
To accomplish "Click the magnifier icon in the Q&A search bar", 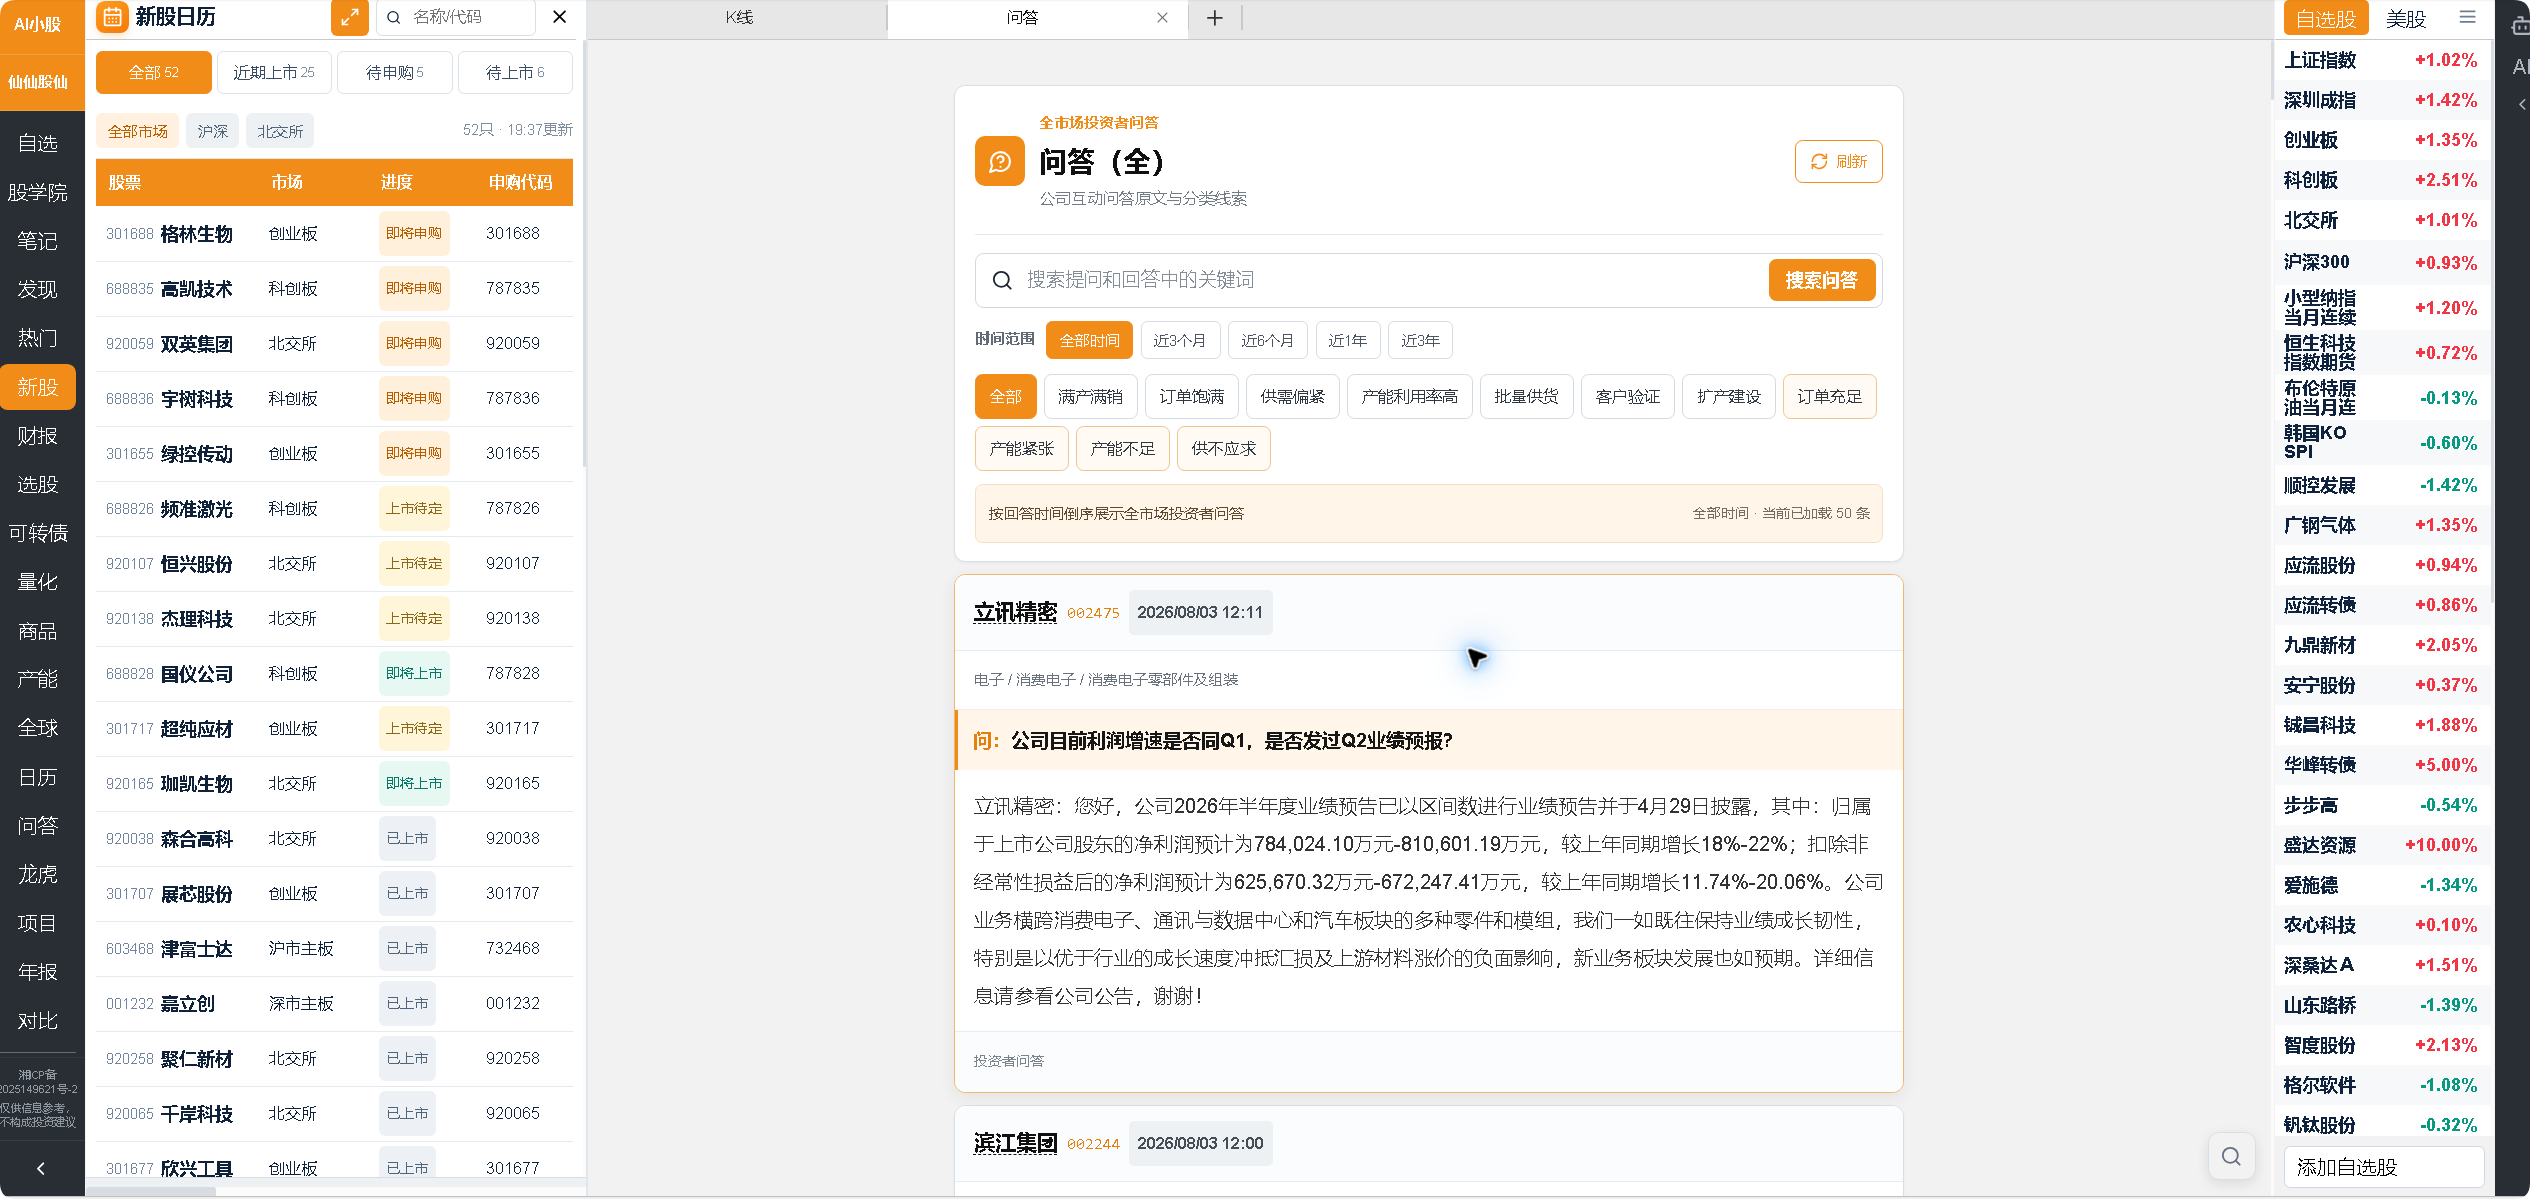I will pyautogui.click(x=1002, y=280).
